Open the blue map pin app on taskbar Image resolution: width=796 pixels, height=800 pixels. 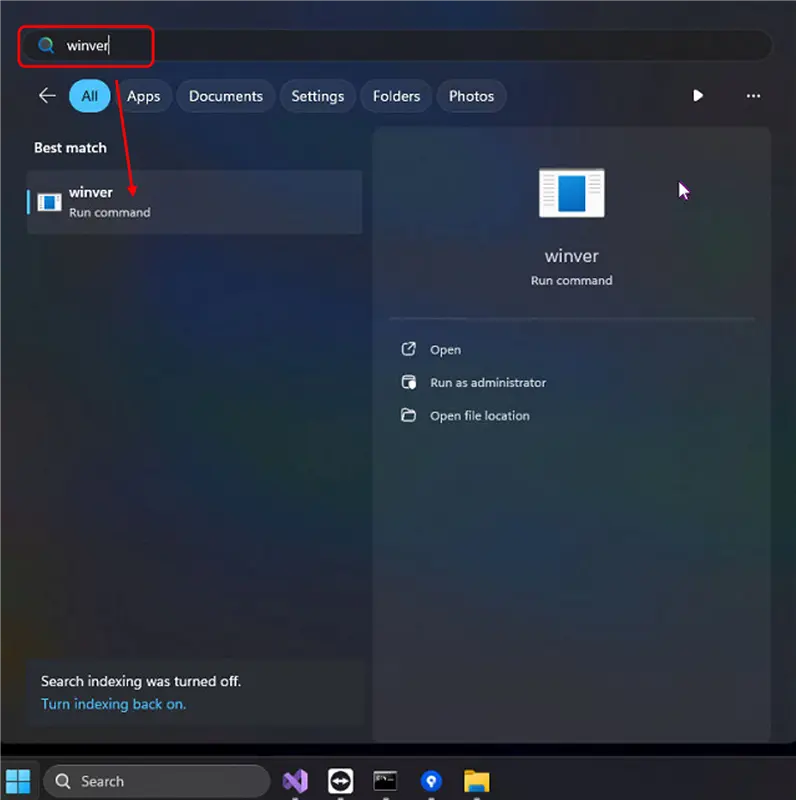point(431,781)
